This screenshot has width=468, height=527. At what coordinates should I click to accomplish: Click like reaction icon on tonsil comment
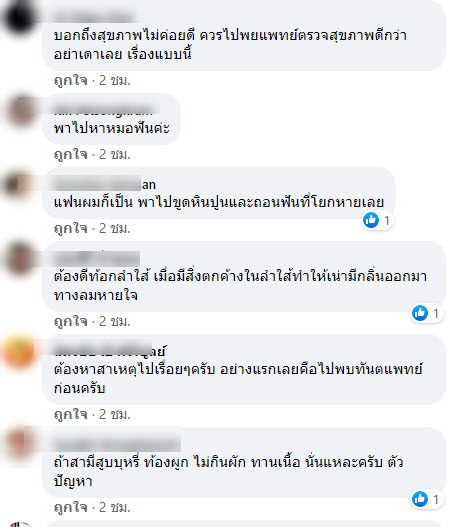[420, 313]
